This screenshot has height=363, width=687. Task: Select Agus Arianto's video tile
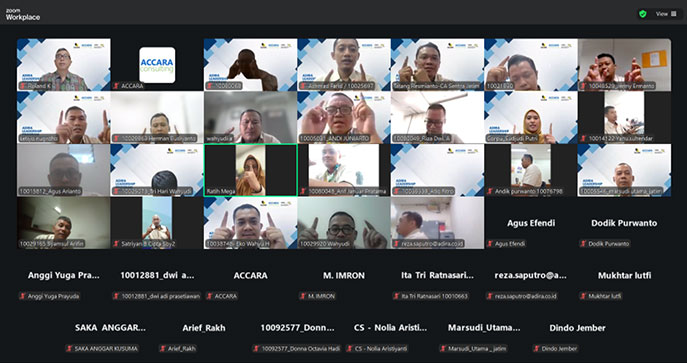point(64,170)
